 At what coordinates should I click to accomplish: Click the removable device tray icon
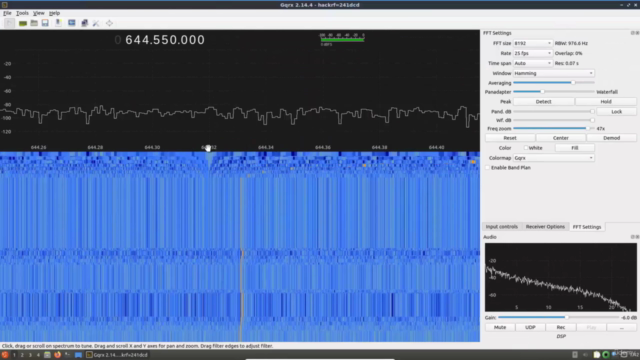[x=575, y=355]
